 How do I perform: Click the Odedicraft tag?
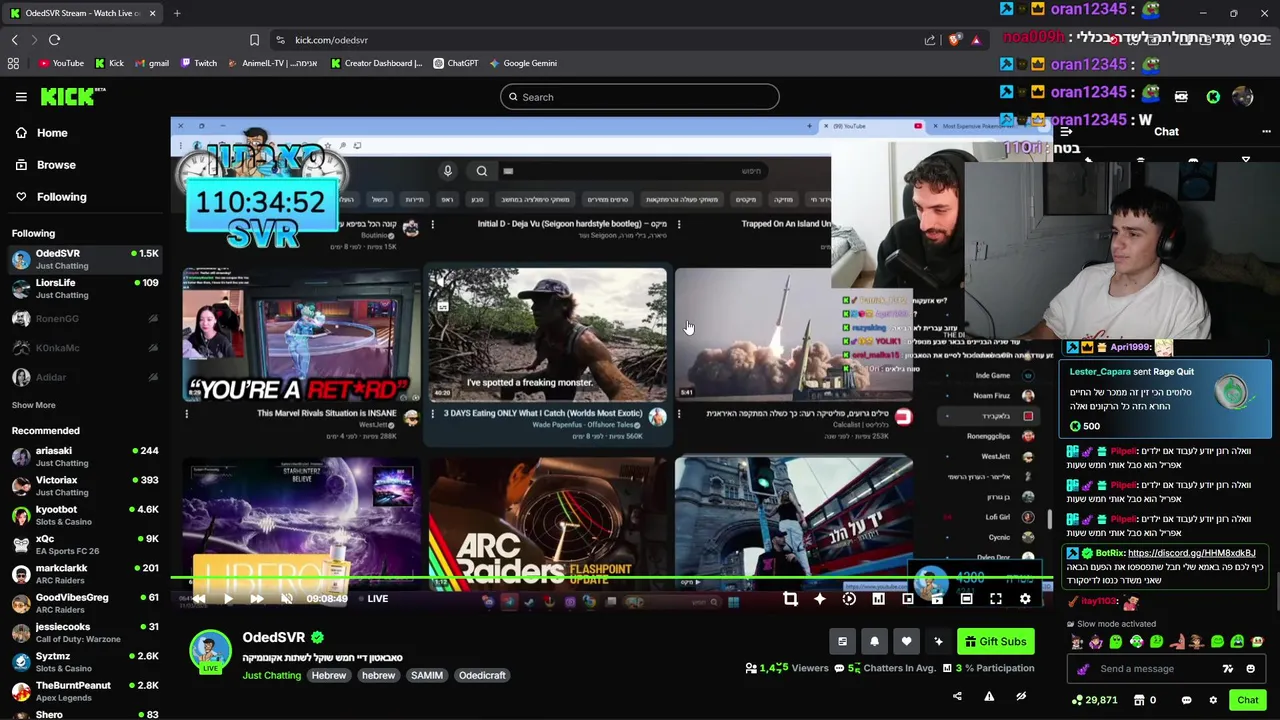pos(482,675)
